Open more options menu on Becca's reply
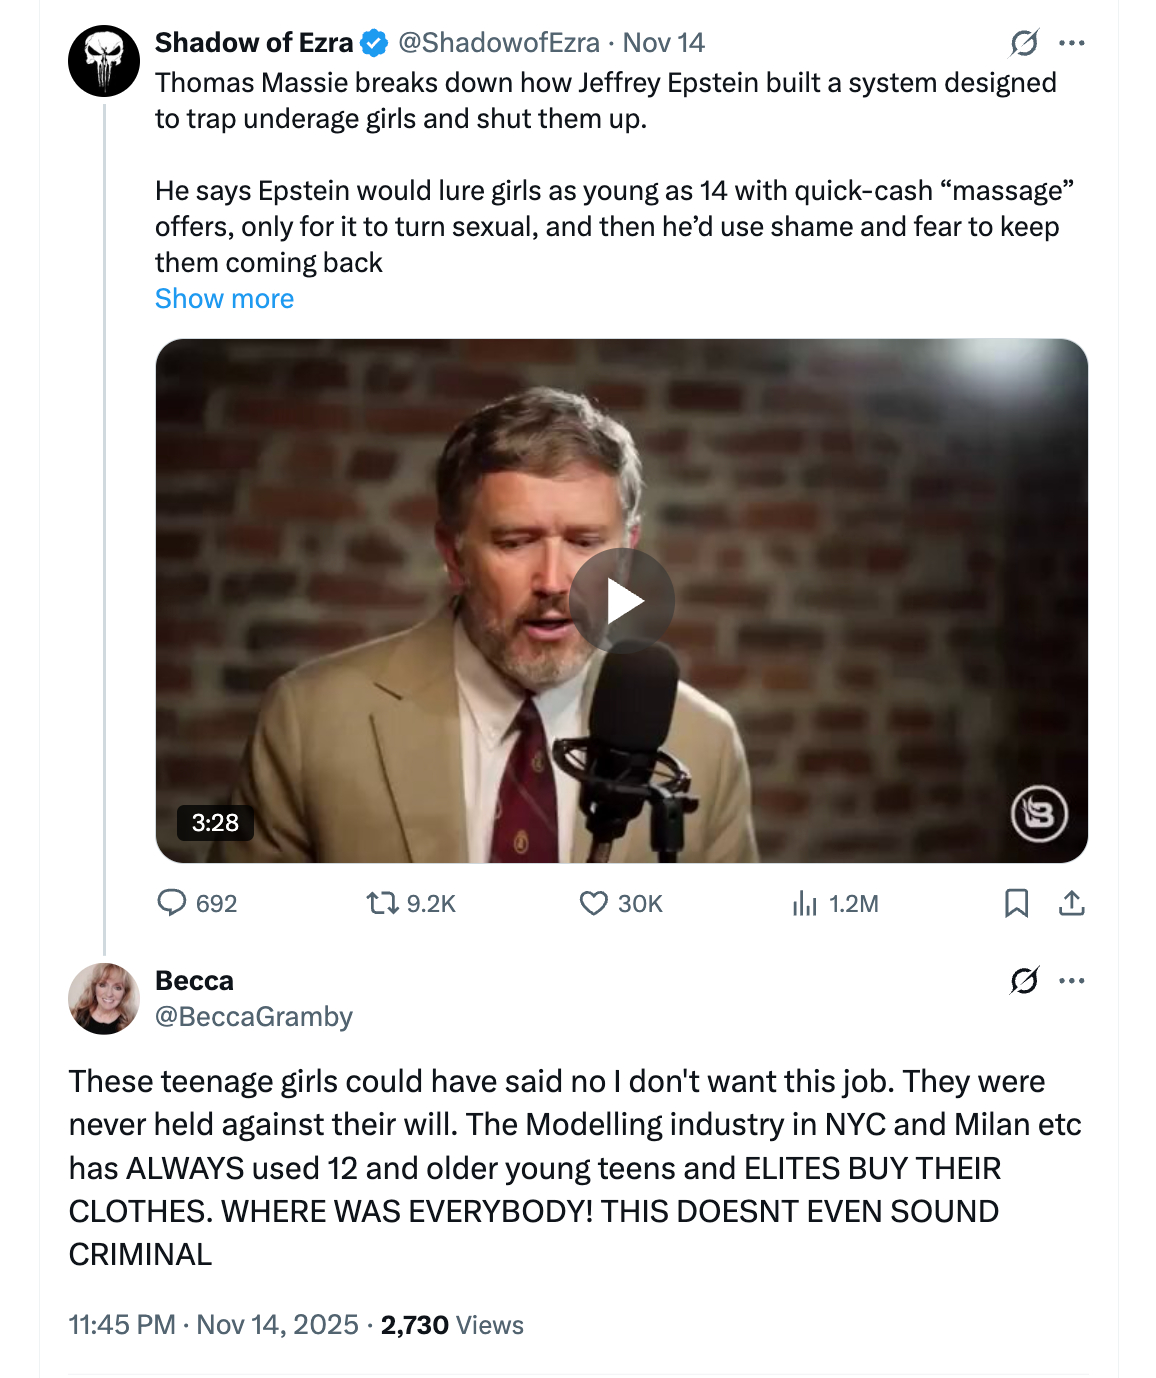This screenshot has width=1156, height=1378. tap(1071, 981)
